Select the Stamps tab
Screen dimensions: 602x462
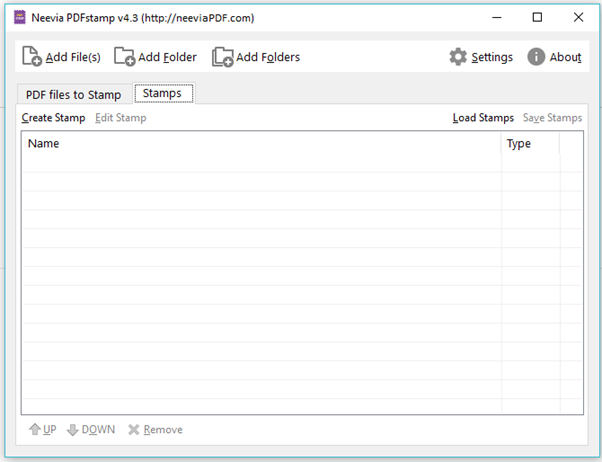[x=163, y=93]
